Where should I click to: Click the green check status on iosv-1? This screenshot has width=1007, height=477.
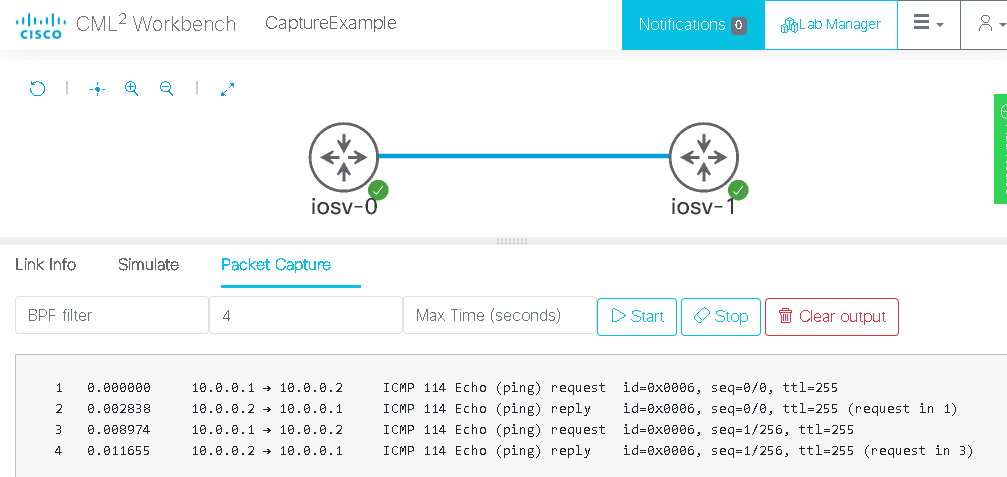click(x=739, y=190)
